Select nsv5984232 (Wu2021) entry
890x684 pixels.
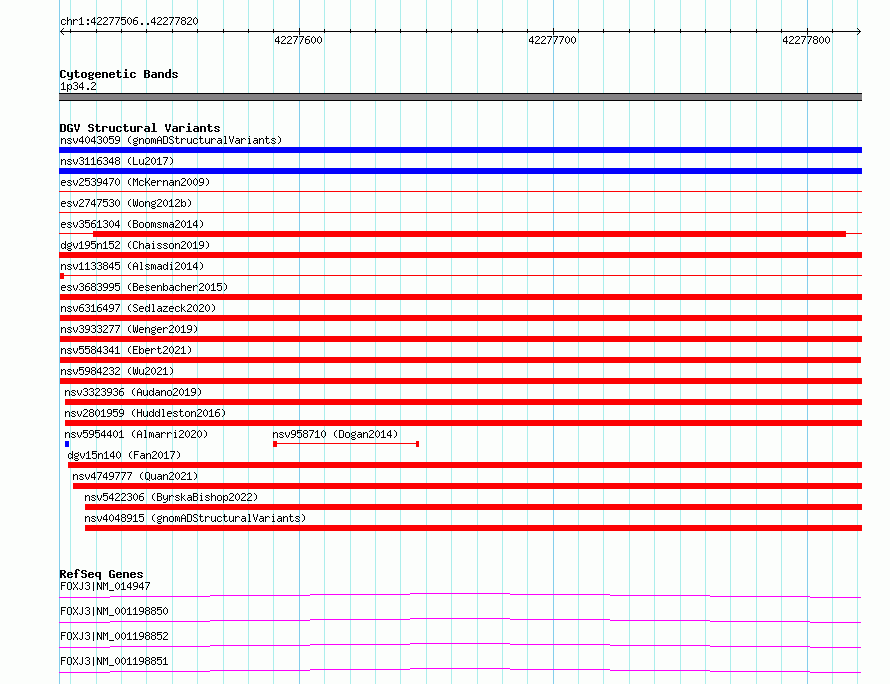(x=117, y=371)
